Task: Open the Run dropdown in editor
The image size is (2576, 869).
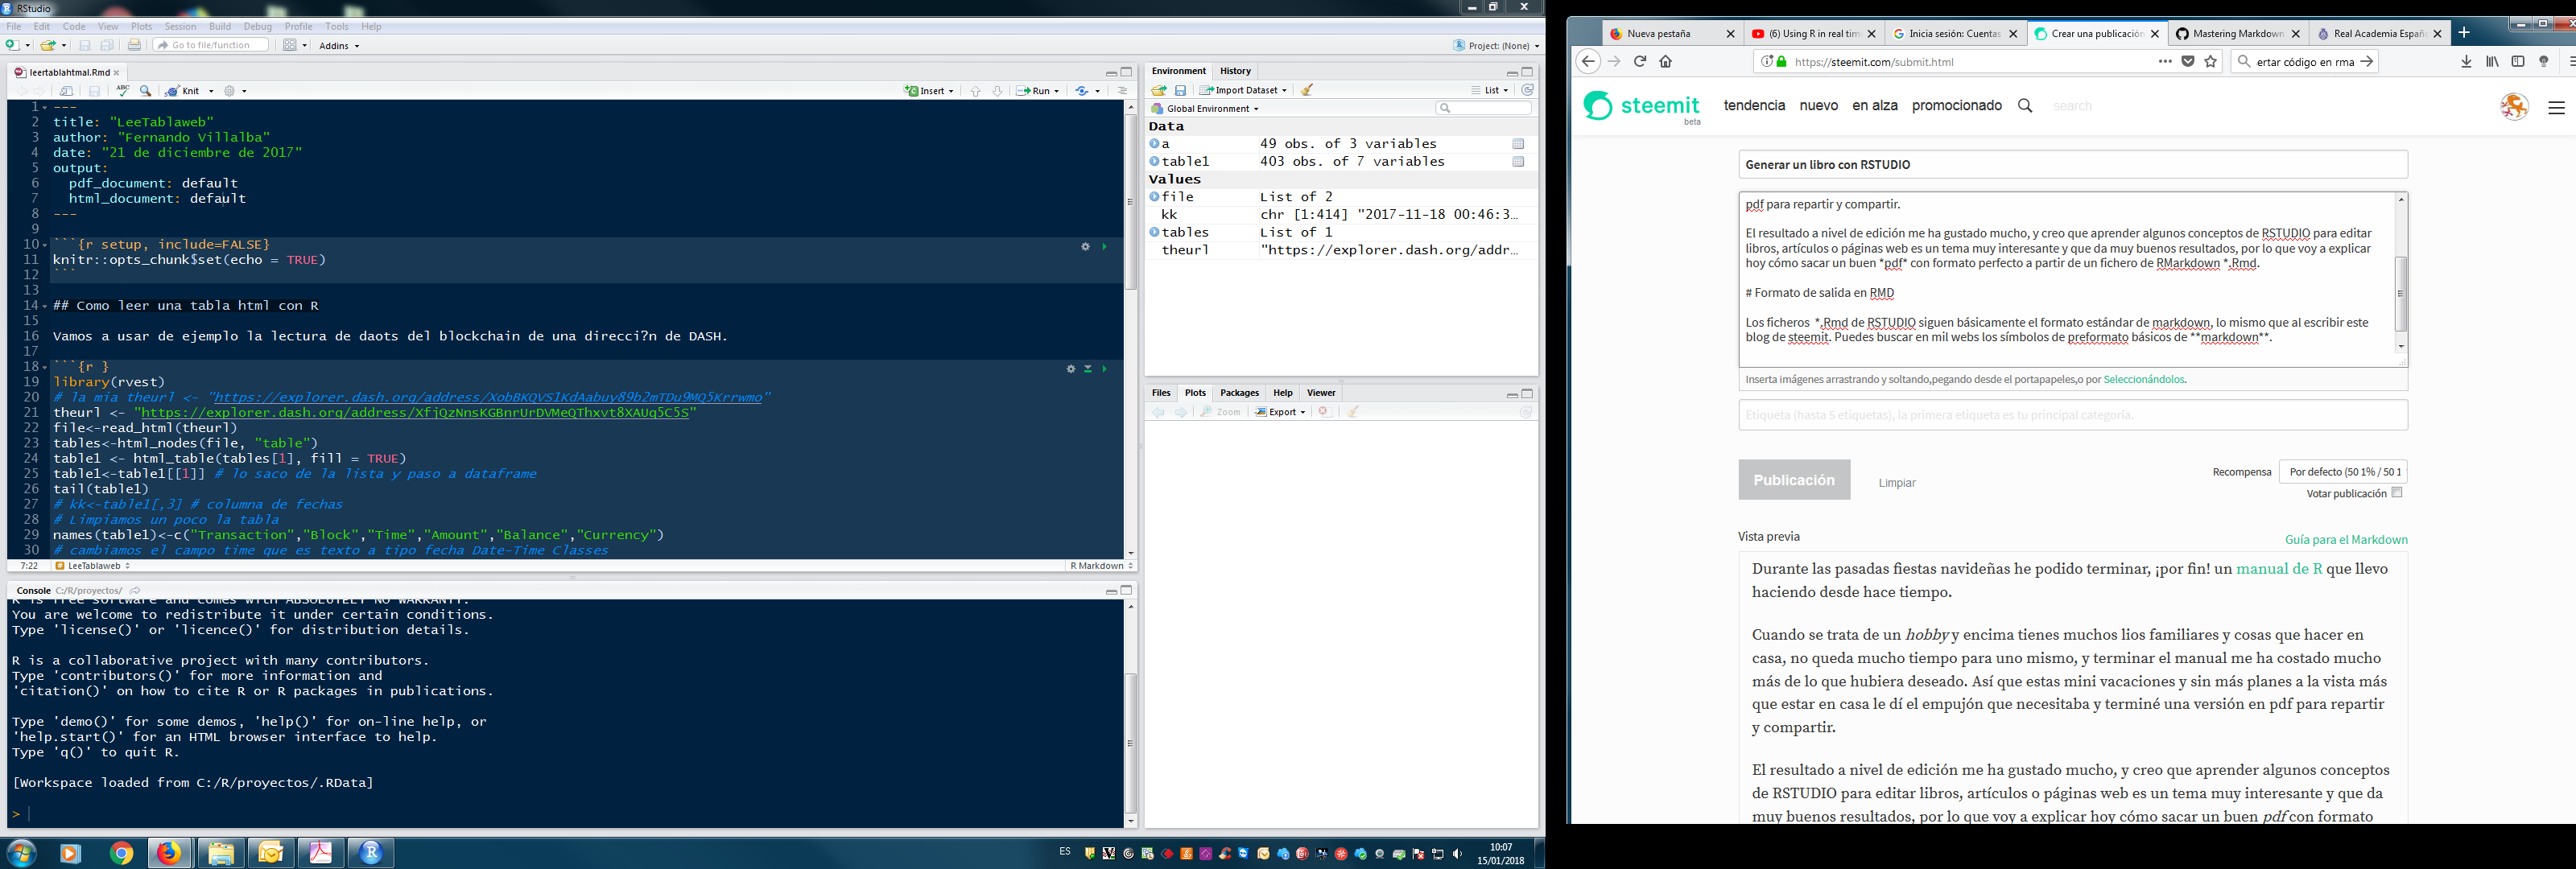Action: (x=1057, y=91)
